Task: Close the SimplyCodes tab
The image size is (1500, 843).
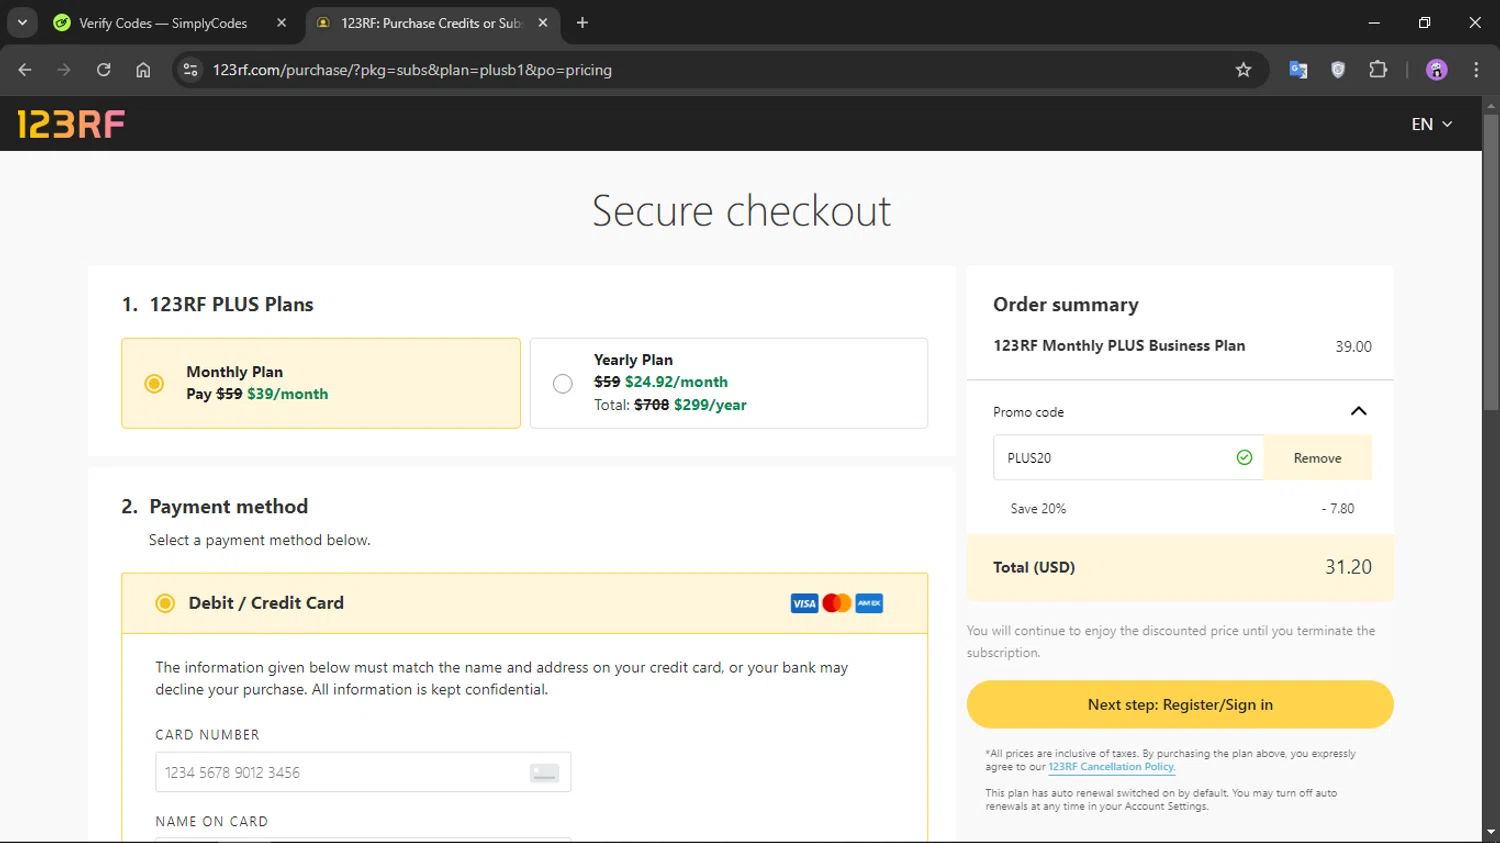Action: pyautogui.click(x=281, y=22)
